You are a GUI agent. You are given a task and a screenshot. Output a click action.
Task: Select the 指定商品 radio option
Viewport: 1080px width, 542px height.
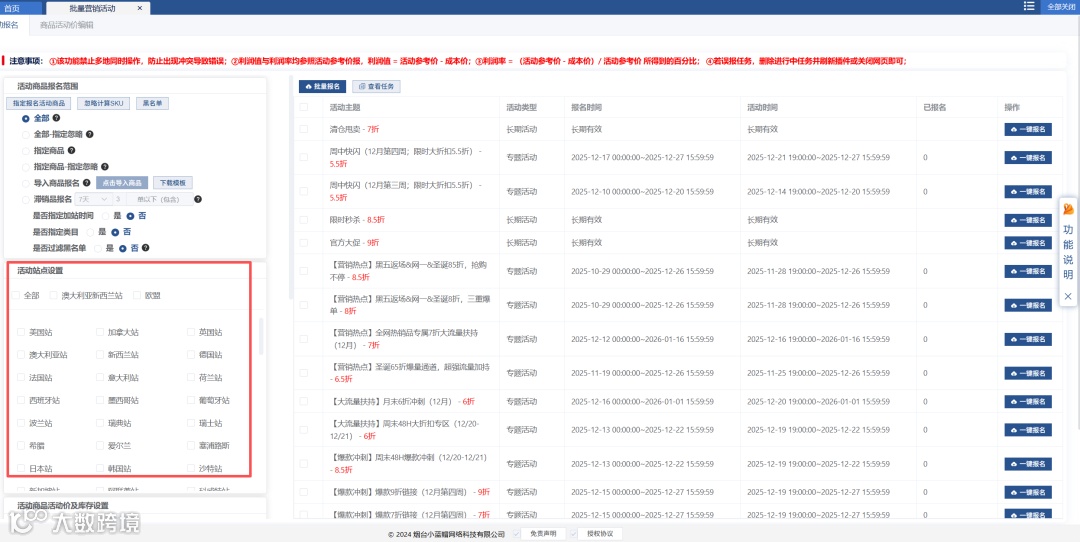[x=25, y=151]
